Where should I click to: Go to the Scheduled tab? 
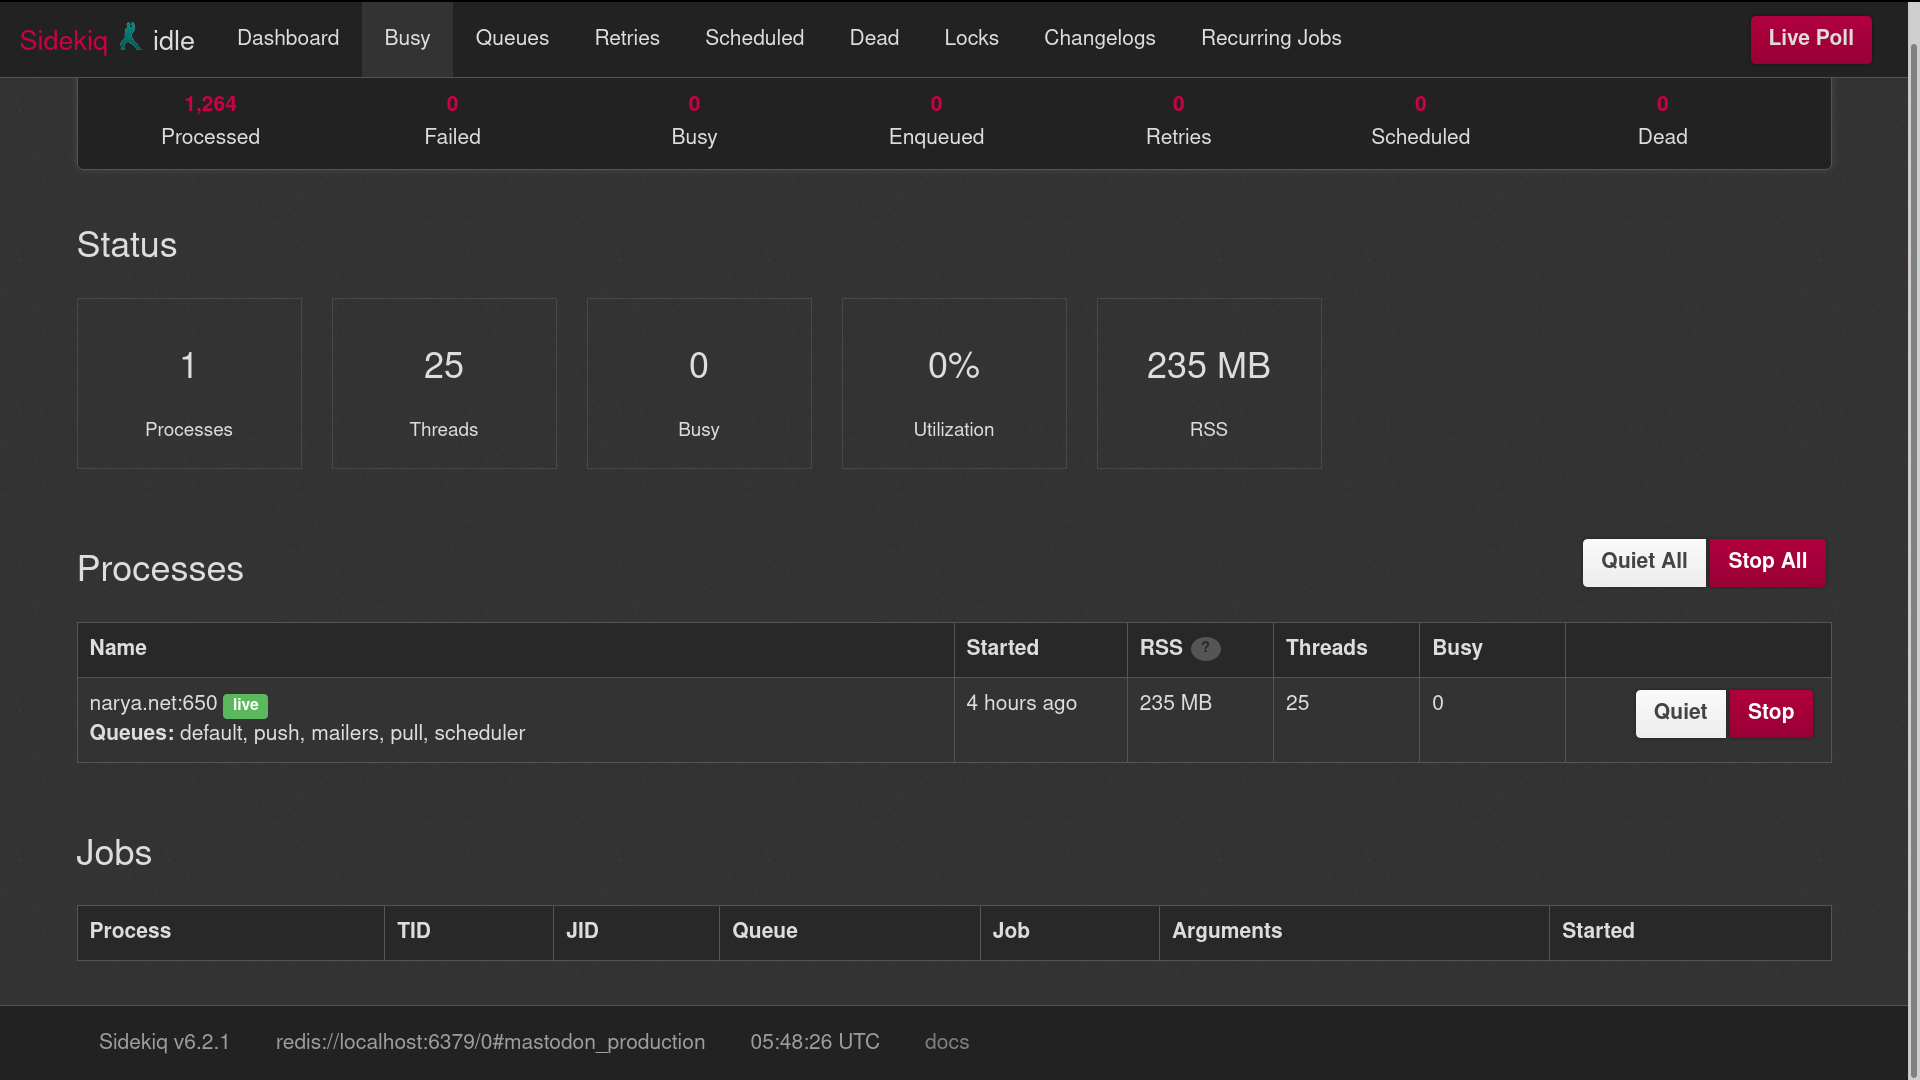click(754, 38)
